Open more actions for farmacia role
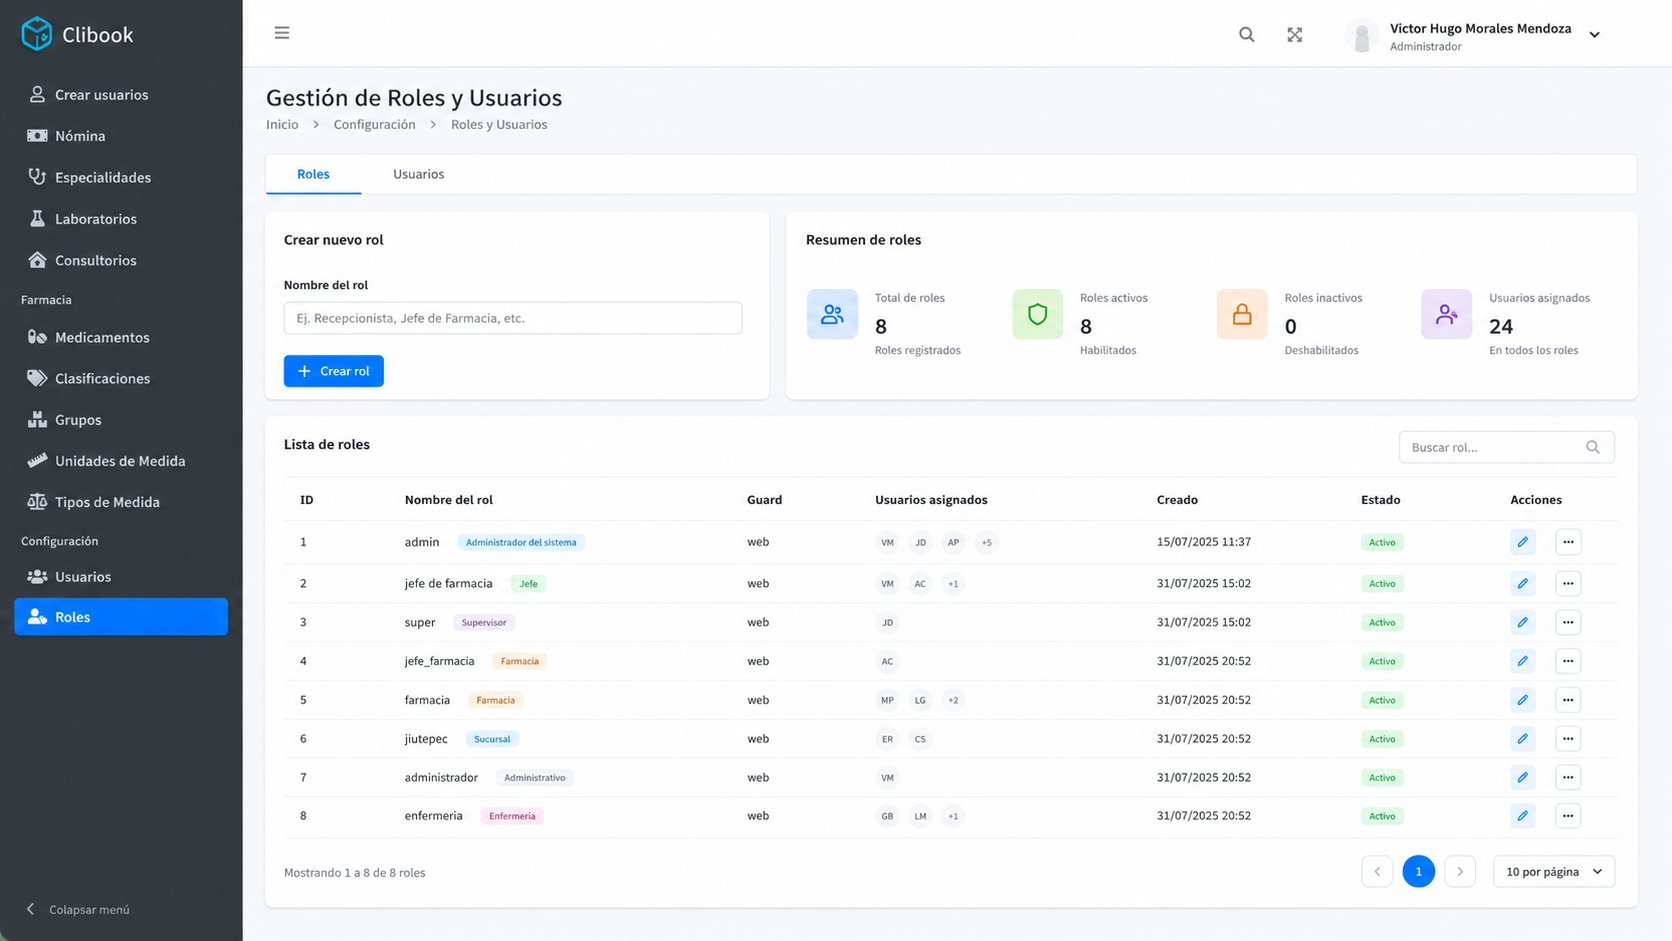This screenshot has width=1672, height=941. (x=1568, y=700)
